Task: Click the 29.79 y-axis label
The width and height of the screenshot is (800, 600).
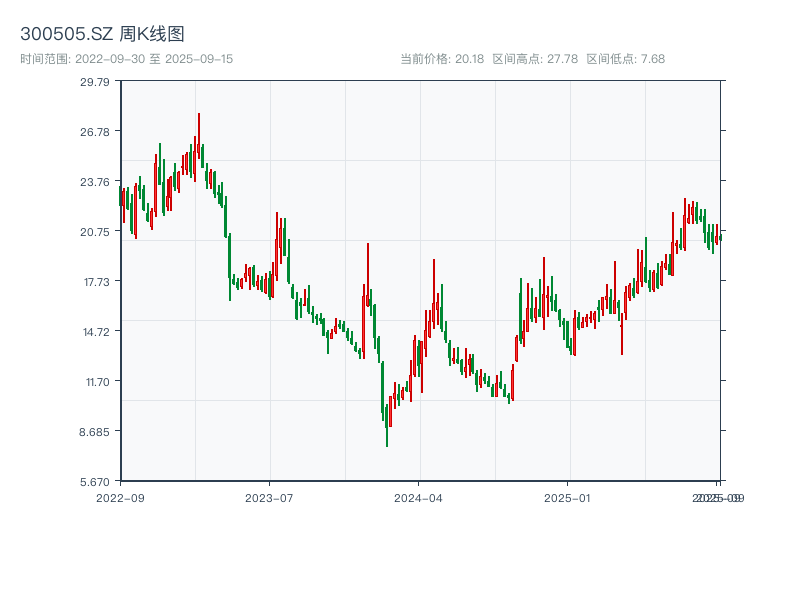Action: pyautogui.click(x=95, y=82)
